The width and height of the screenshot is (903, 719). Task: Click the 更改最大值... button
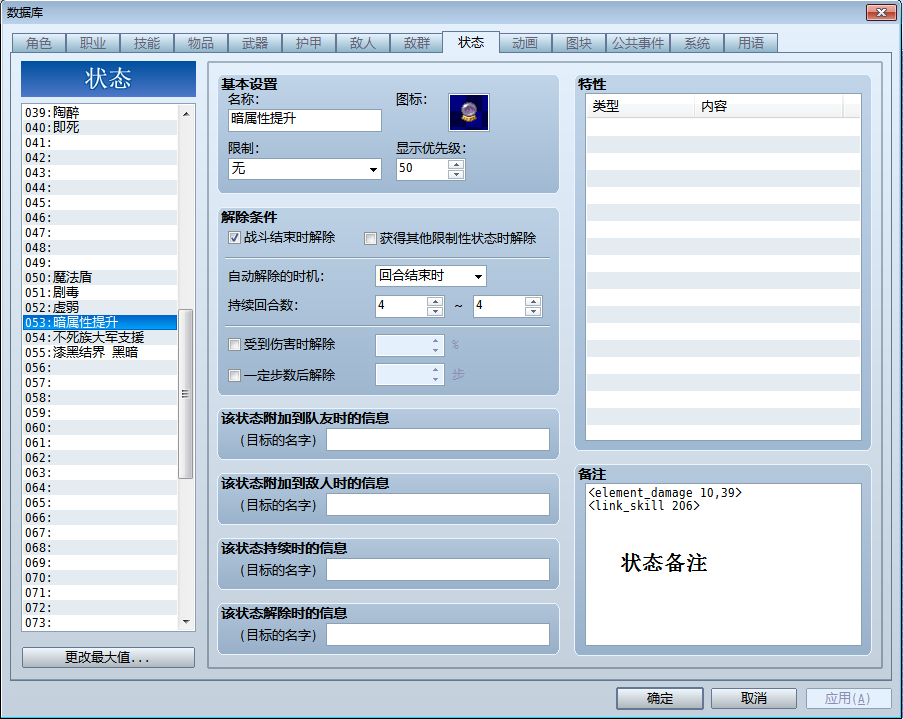[x=108, y=657]
